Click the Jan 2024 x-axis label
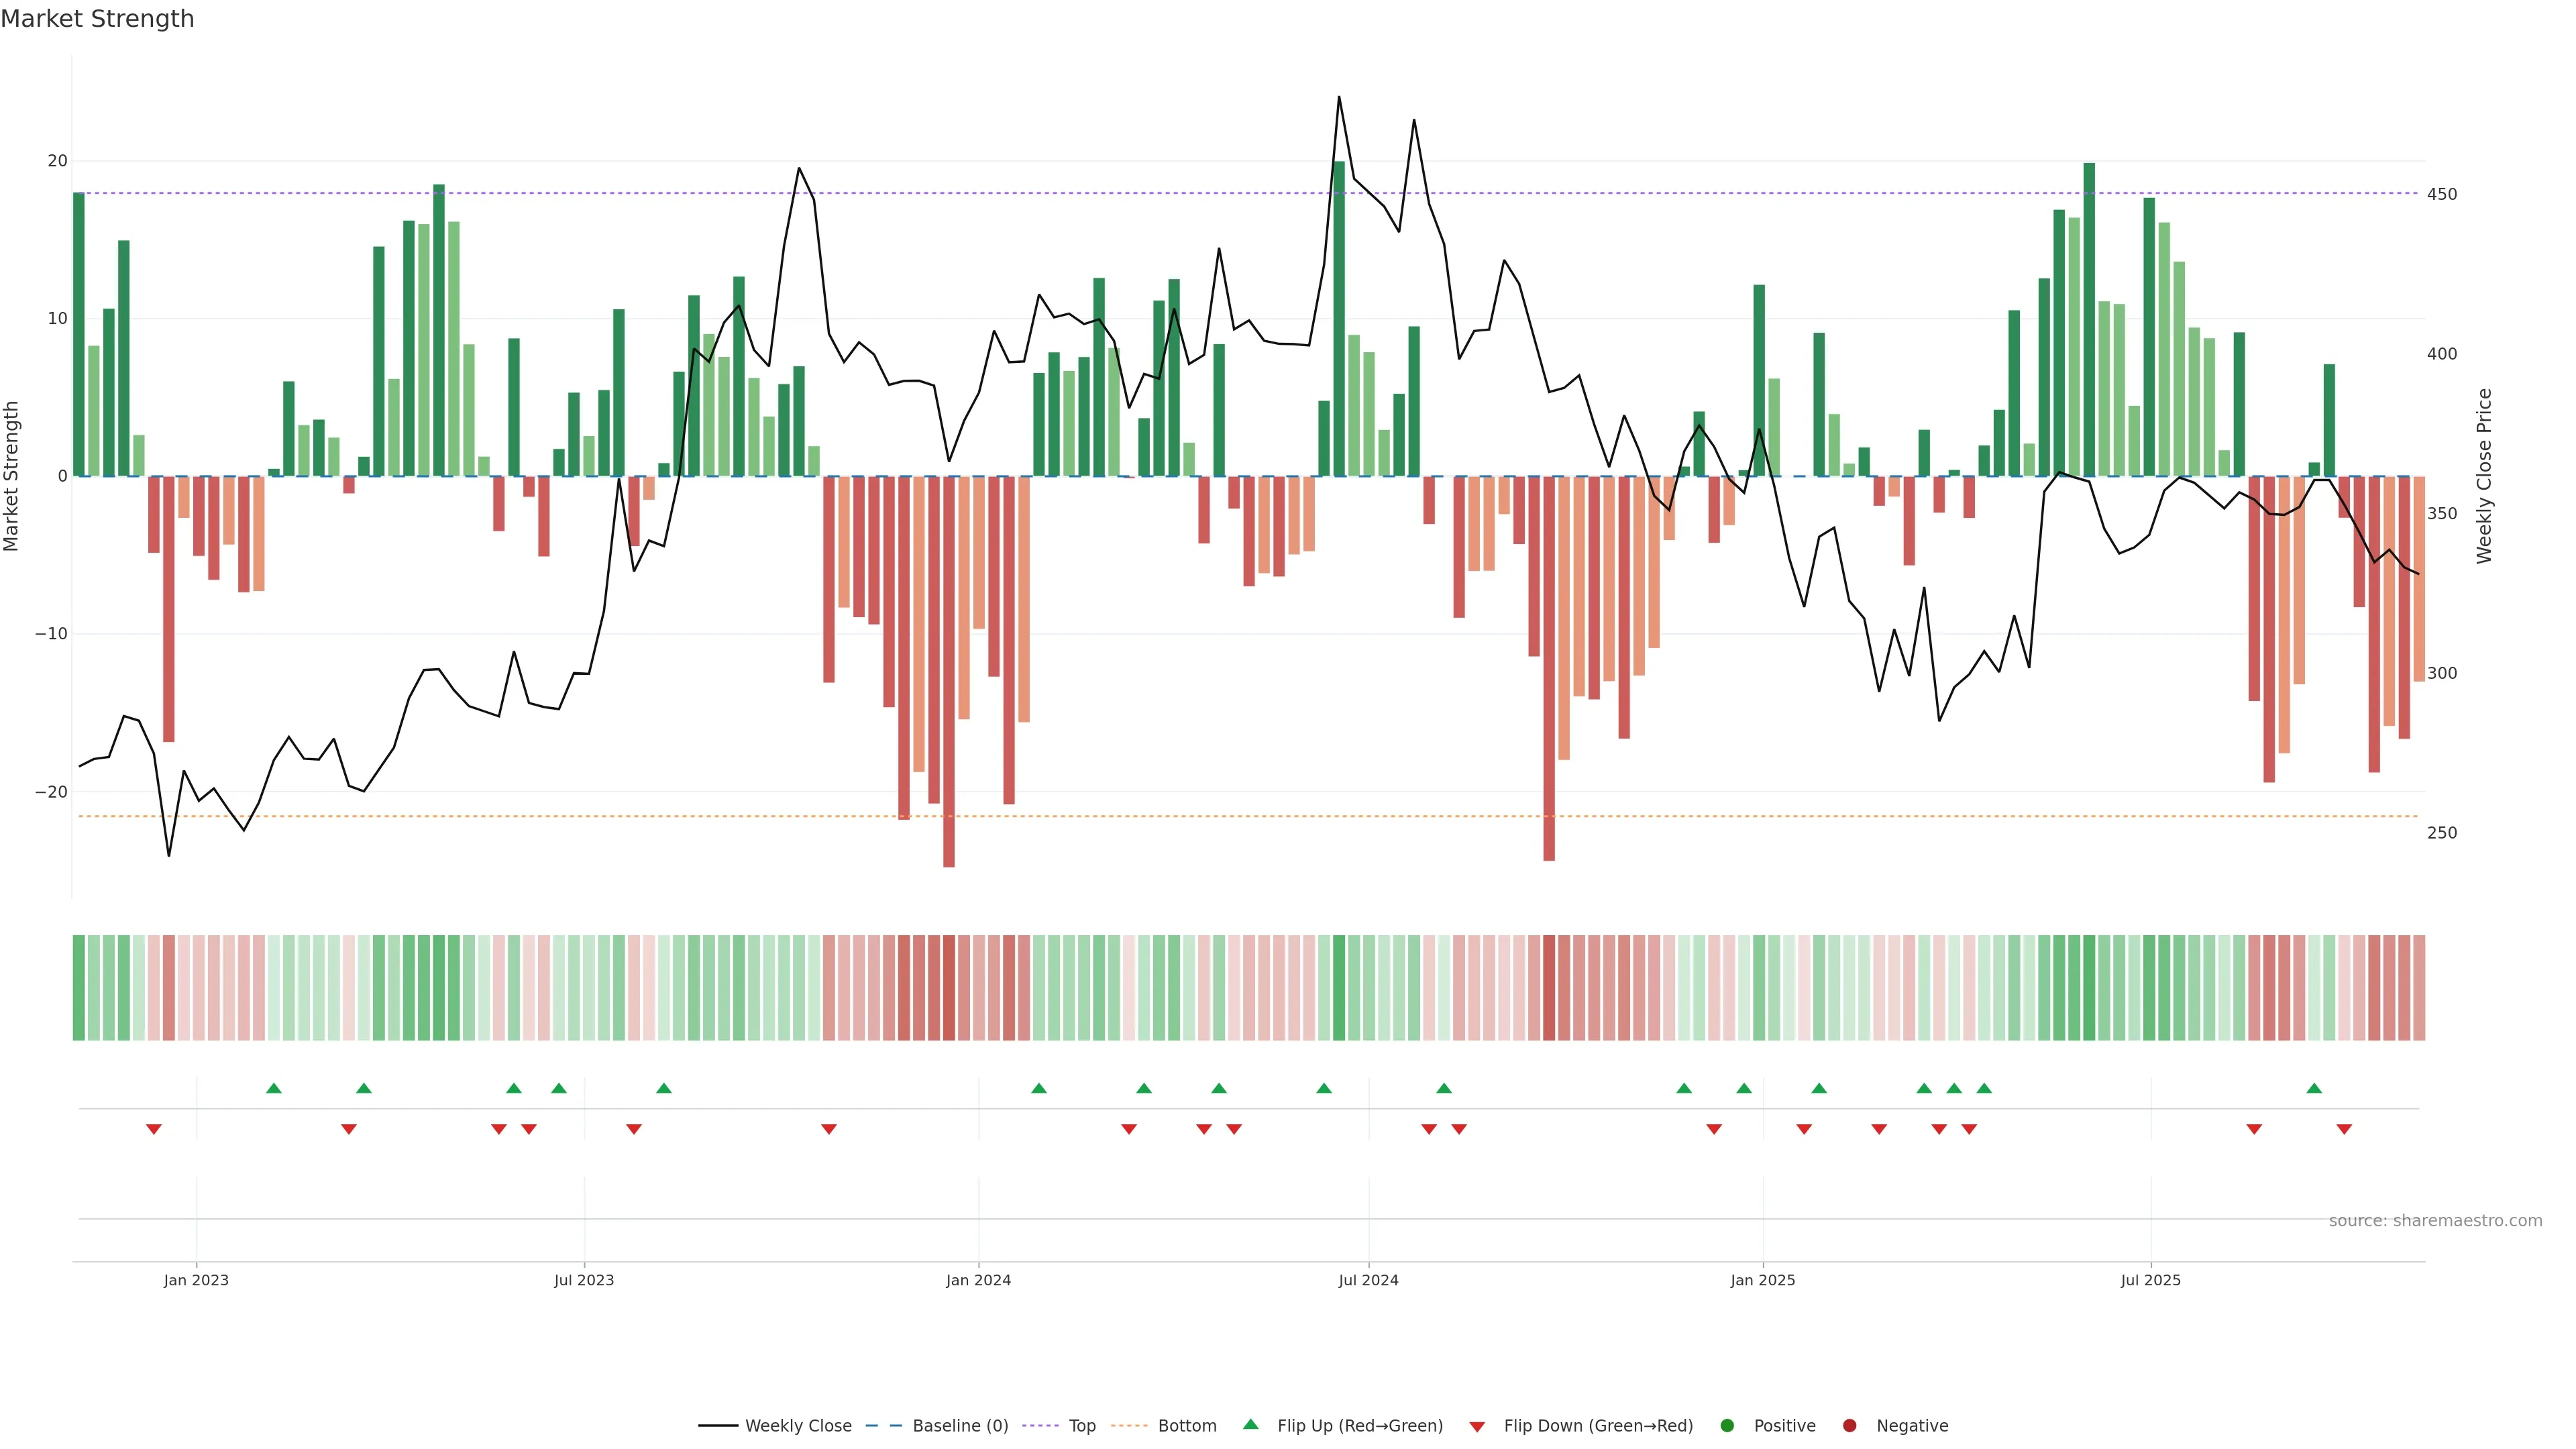 [978, 1280]
